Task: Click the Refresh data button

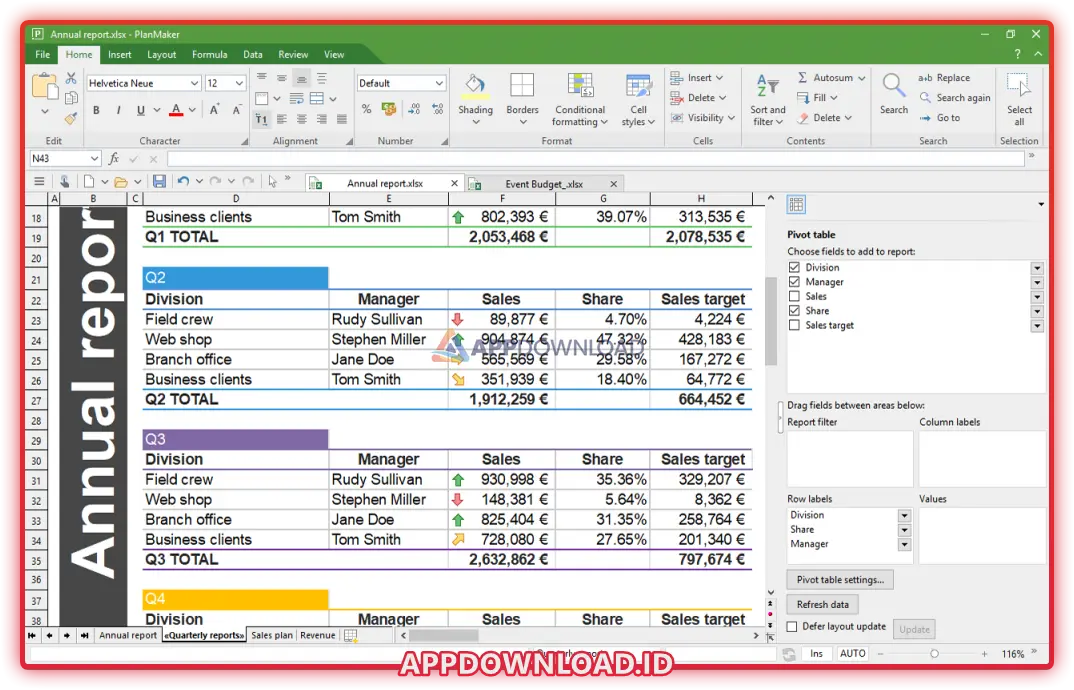Action: pos(823,604)
